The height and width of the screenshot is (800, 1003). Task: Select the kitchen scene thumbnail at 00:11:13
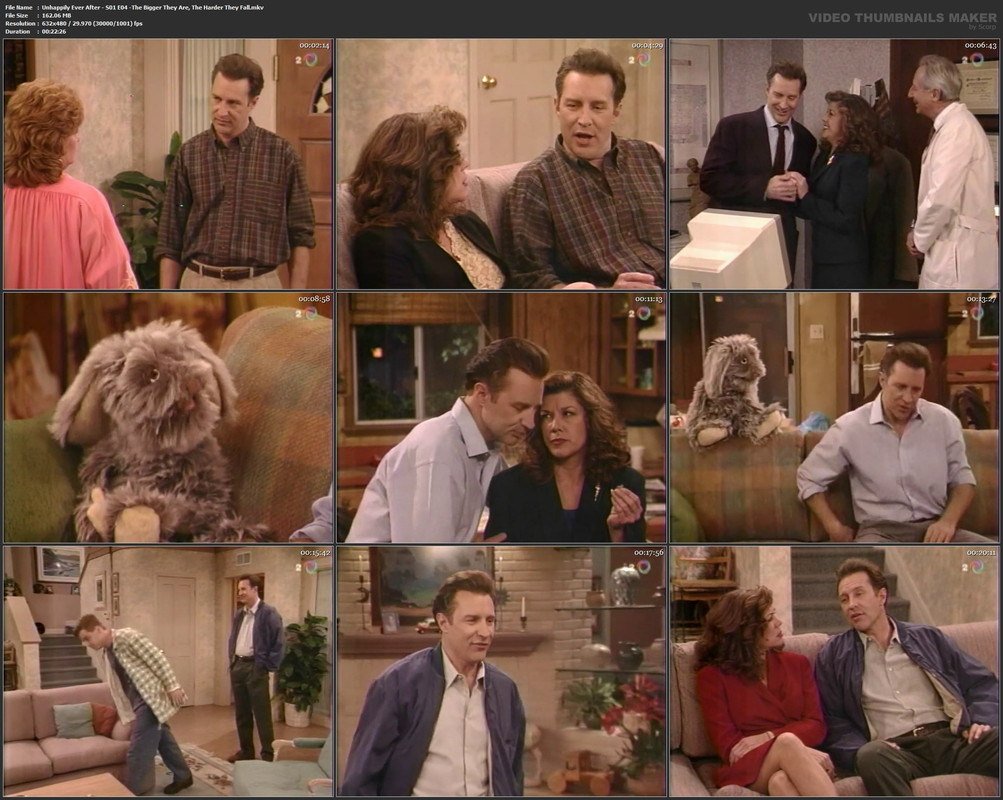click(x=502, y=418)
